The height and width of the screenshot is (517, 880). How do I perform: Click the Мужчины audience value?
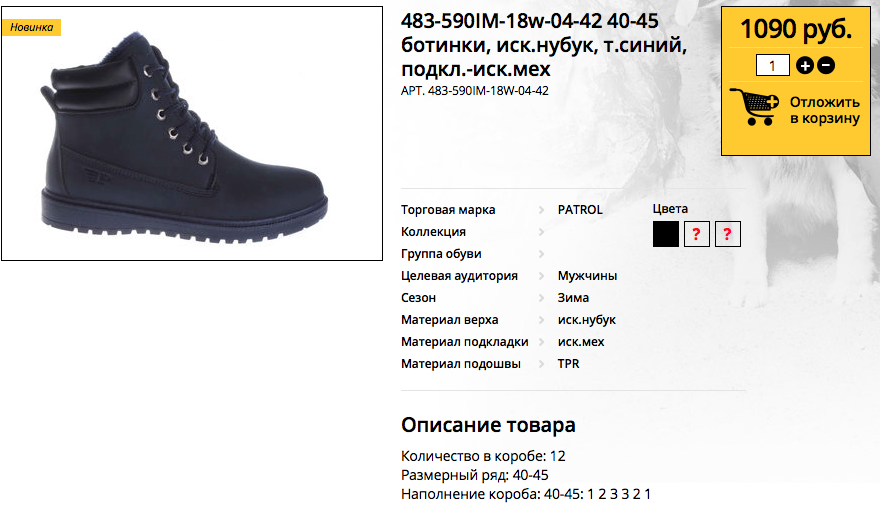click(x=587, y=276)
